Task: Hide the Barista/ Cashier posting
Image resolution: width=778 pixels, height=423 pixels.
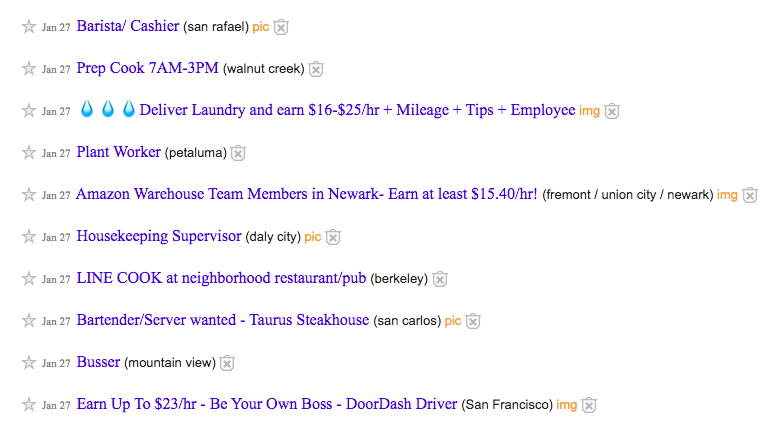Action: [281, 27]
